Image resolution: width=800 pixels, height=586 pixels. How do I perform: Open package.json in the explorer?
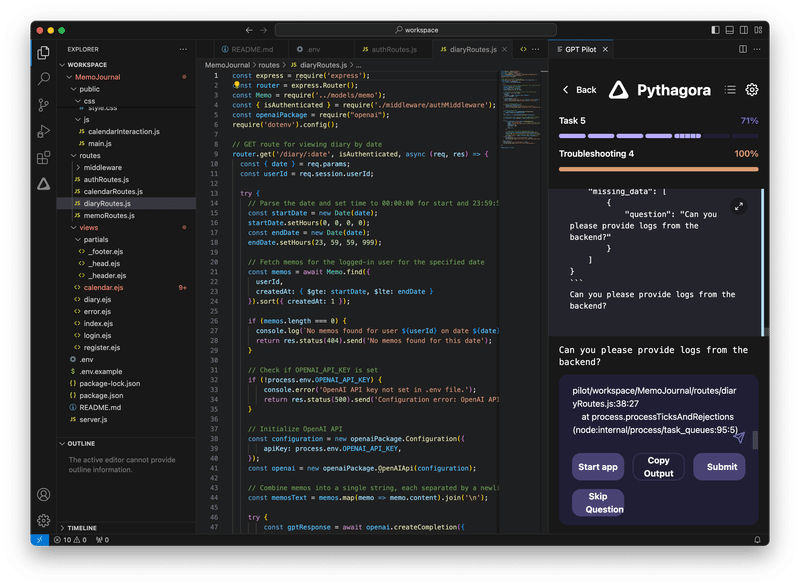coord(101,395)
